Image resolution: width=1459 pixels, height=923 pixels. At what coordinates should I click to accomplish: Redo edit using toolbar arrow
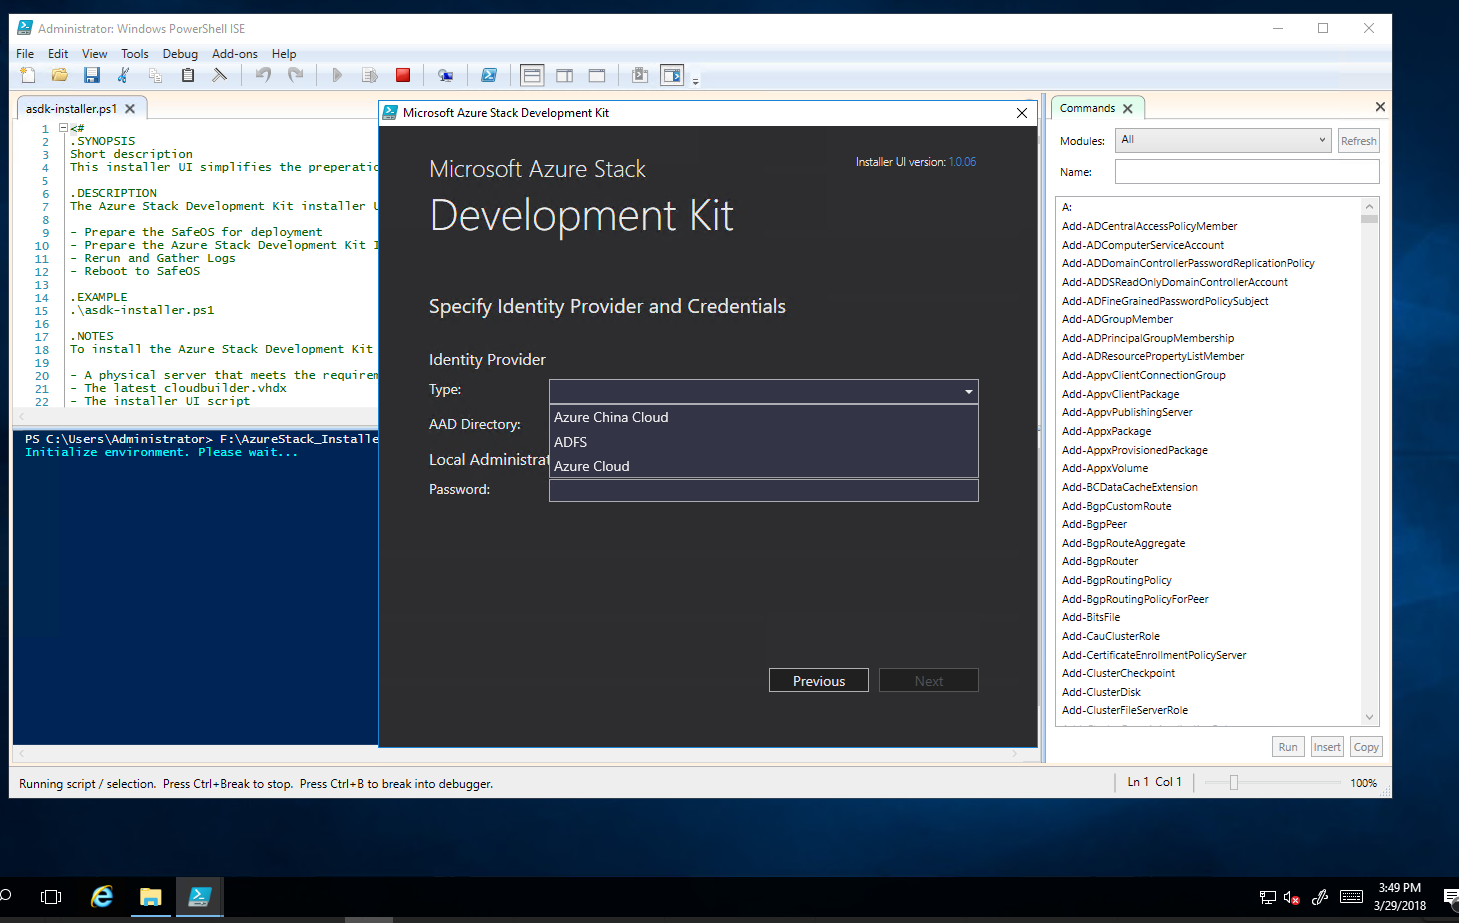(x=295, y=75)
